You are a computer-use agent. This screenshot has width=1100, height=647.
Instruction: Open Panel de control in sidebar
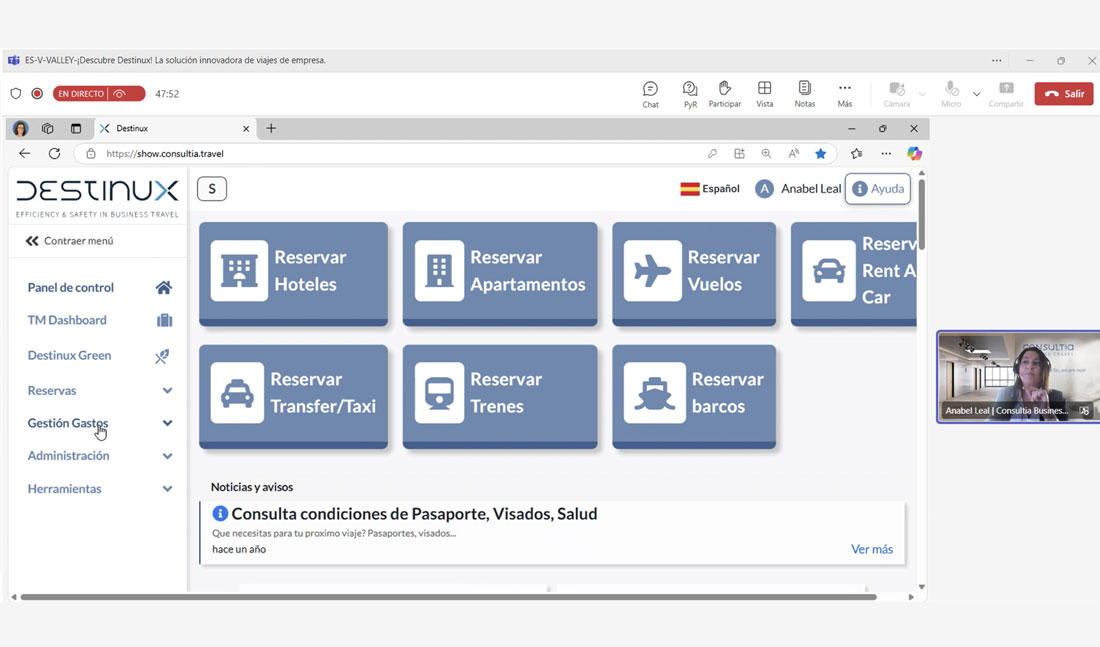[71, 288]
